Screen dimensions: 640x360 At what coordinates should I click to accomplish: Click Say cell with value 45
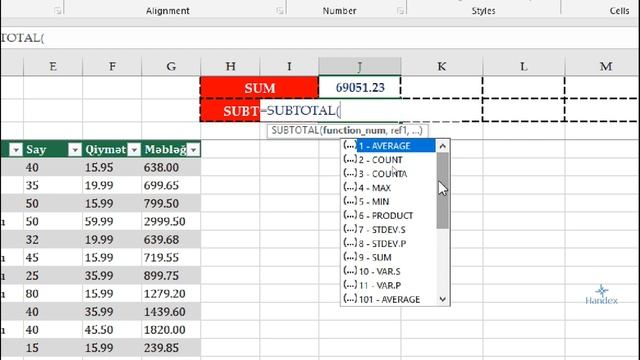click(53, 258)
